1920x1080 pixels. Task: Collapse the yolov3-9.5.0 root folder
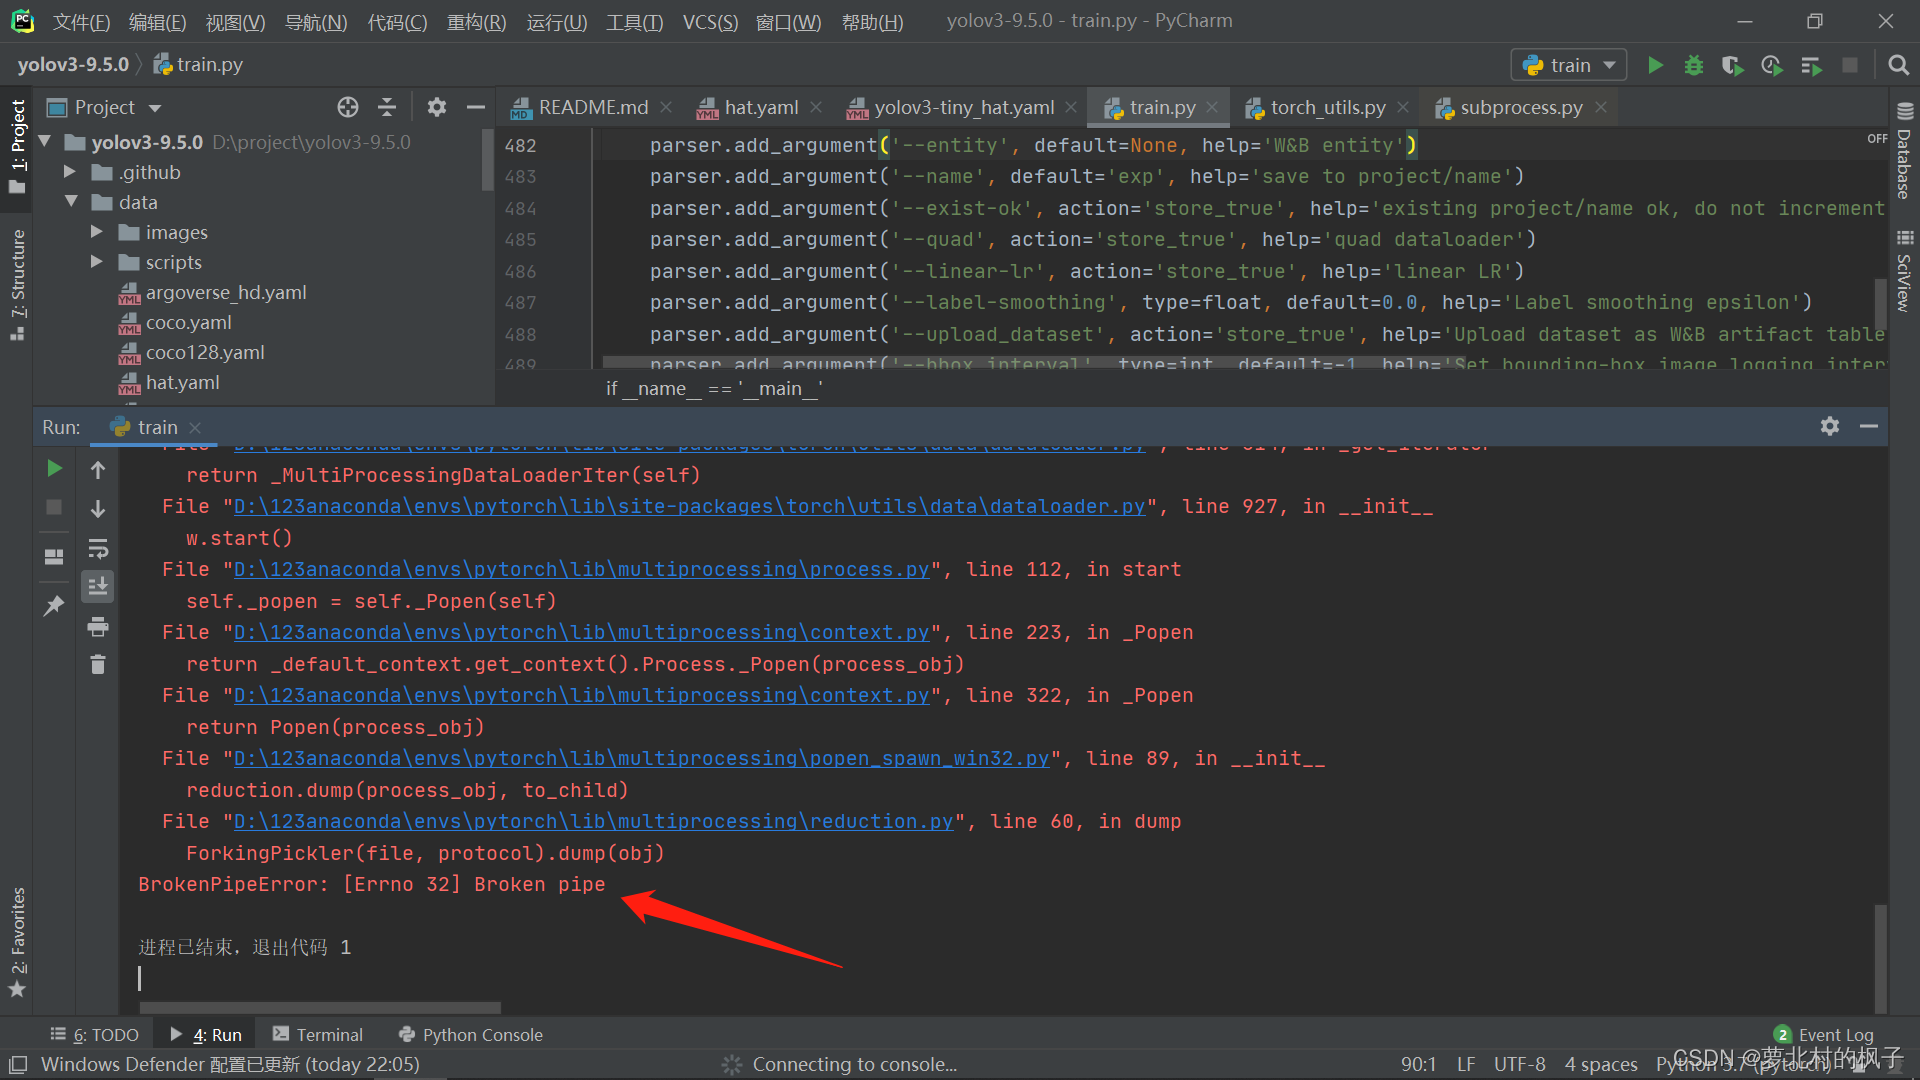click(45, 142)
